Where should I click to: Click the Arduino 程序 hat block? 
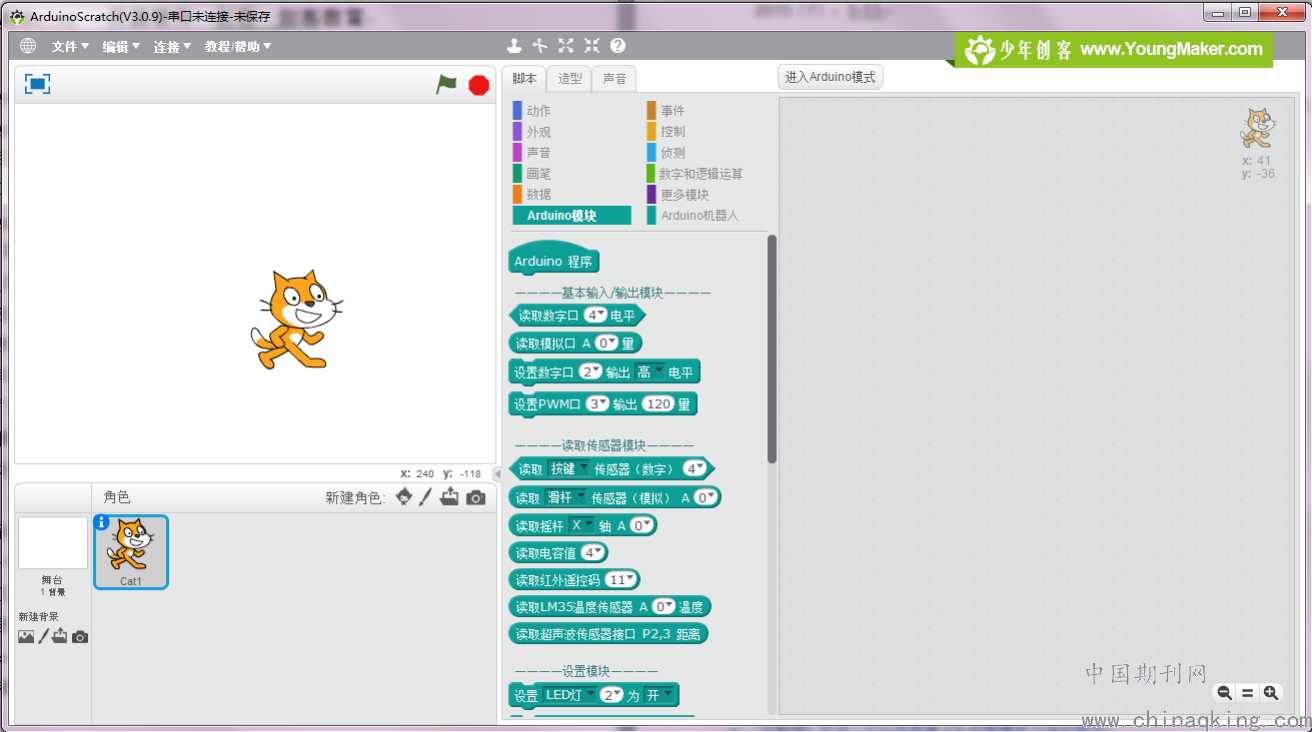(553, 260)
